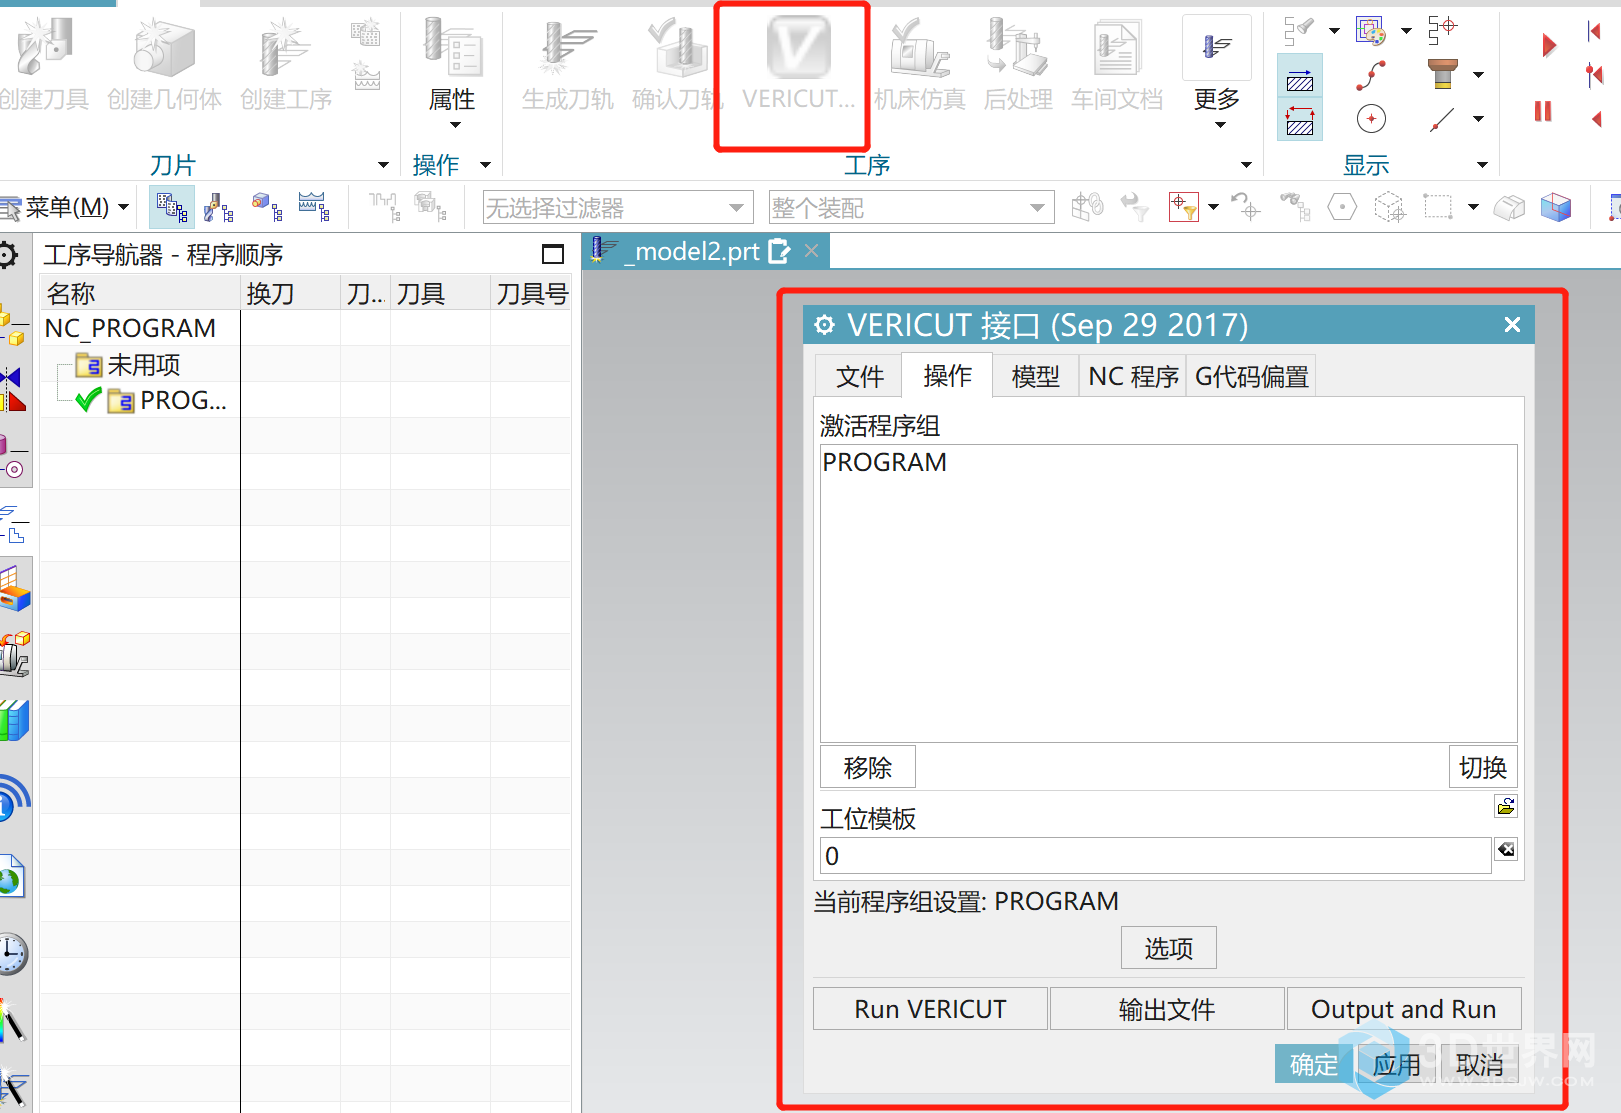Switch to the 模型 tab
The height and width of the screenshot is (1113, 1621).
point(1035,376)
